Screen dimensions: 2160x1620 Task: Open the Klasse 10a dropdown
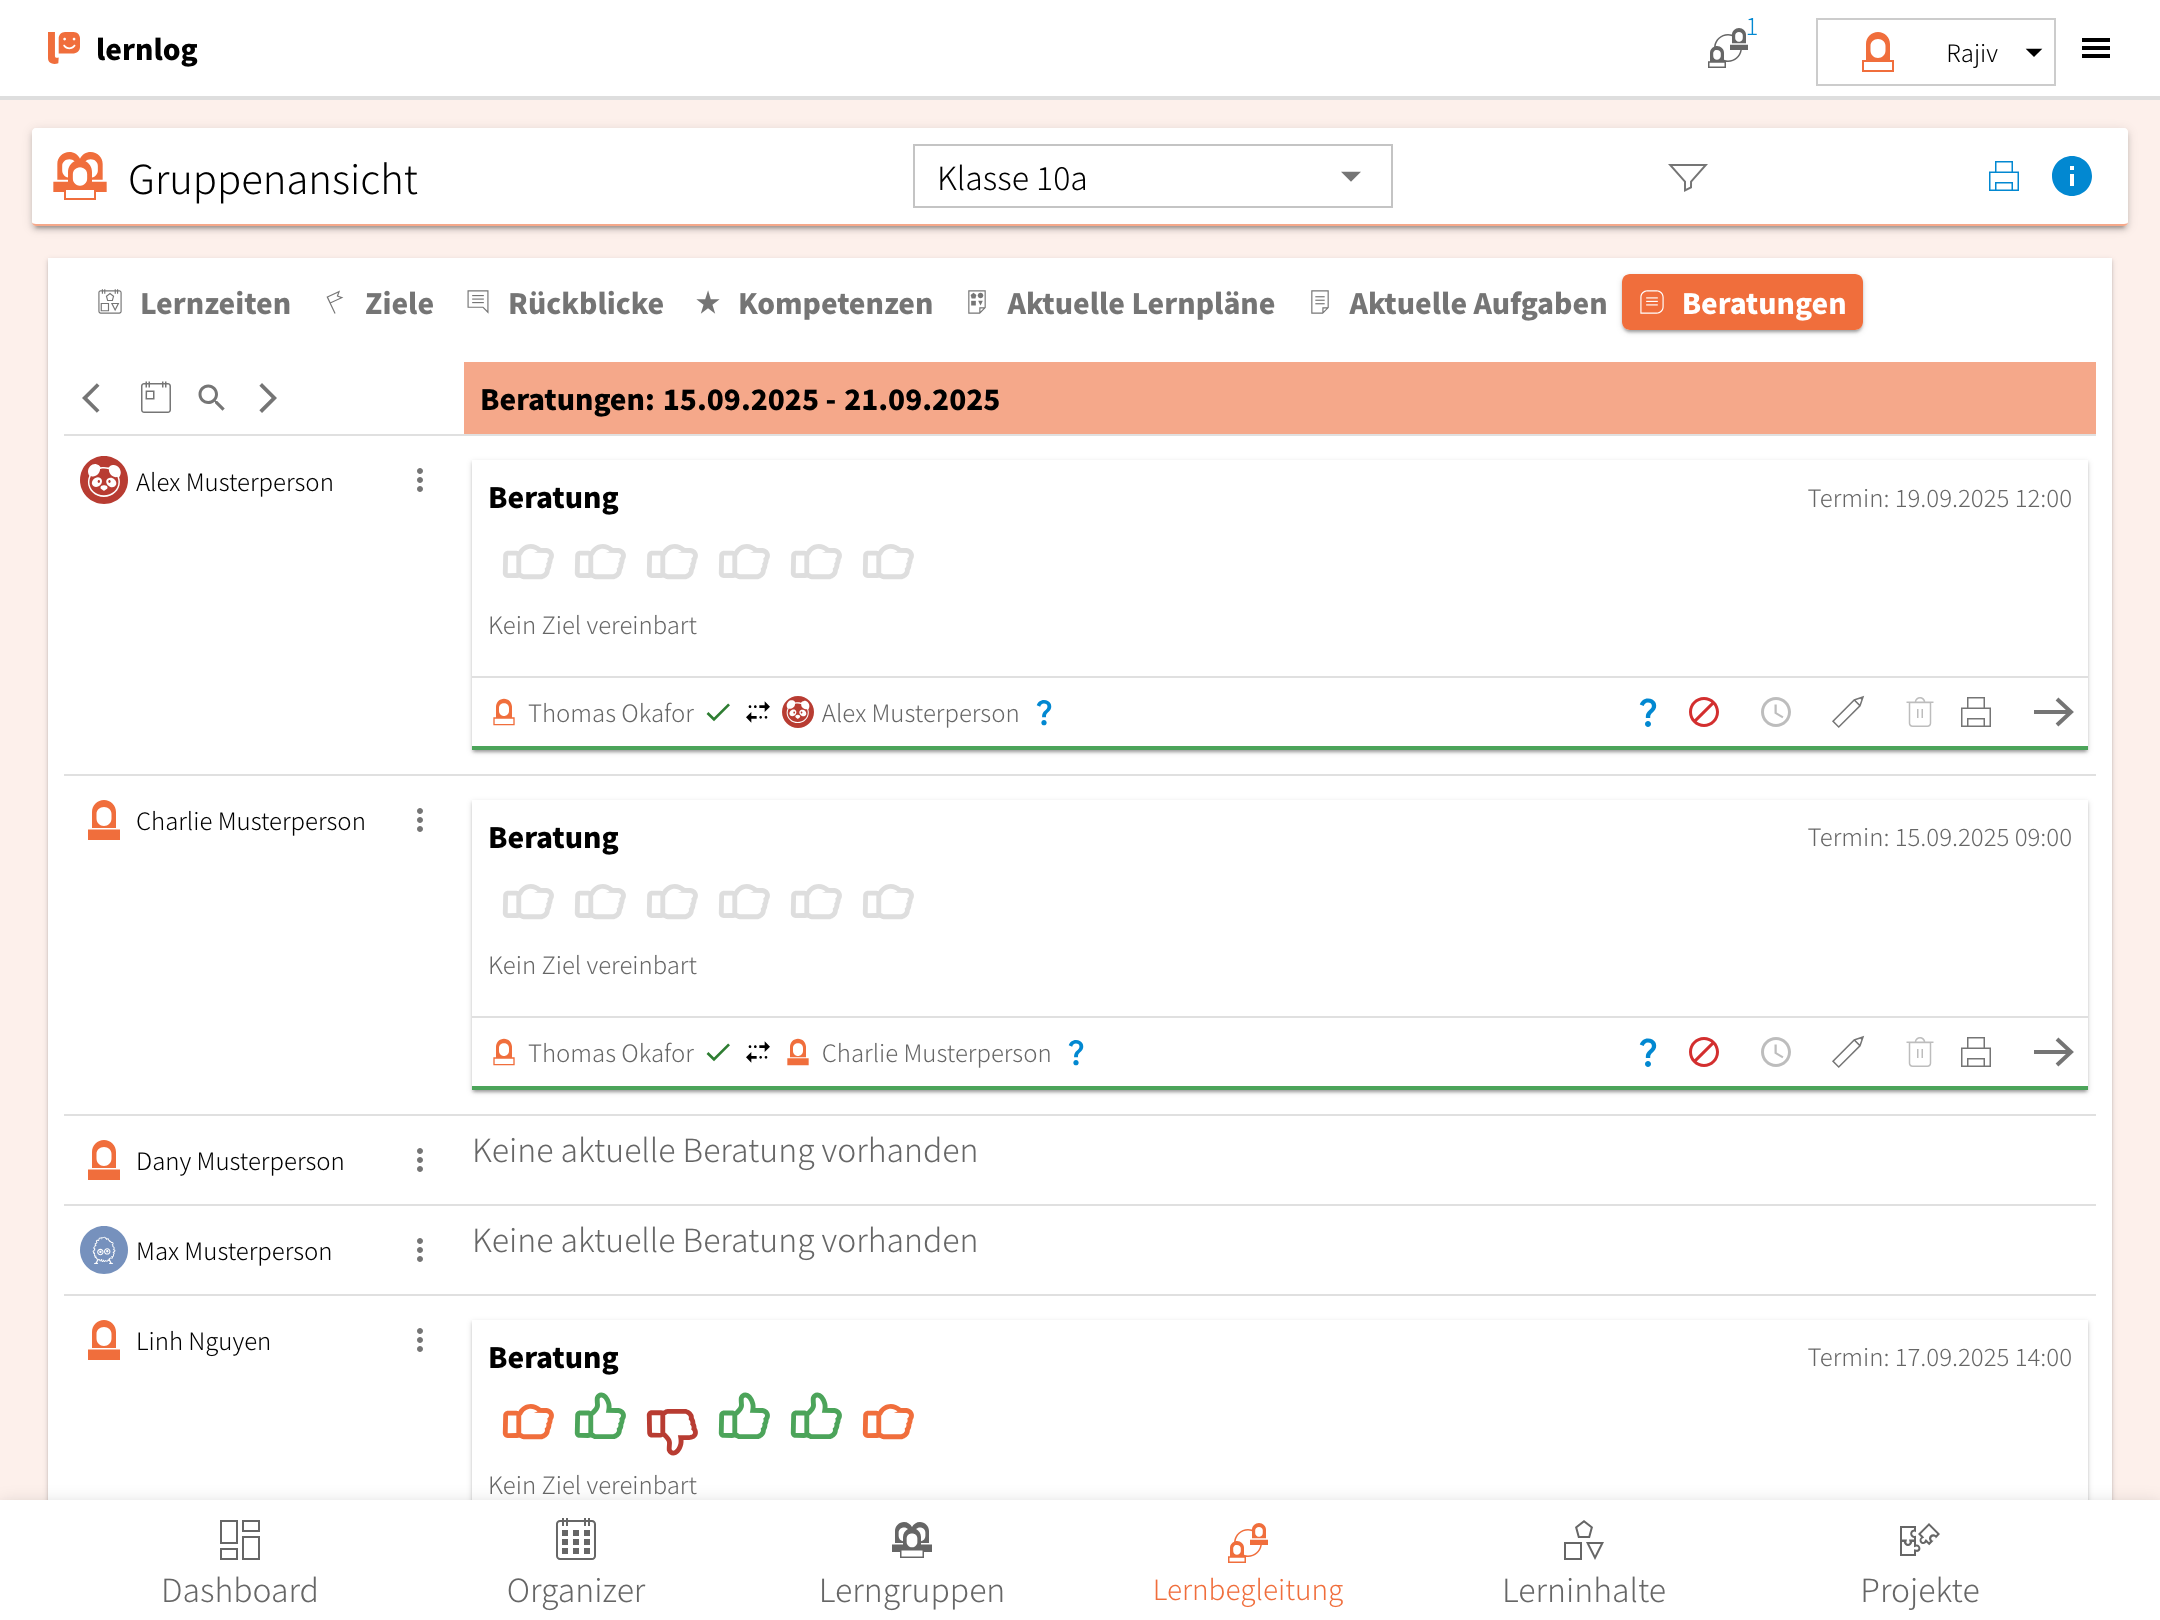pyautogui.click(x=1152, y=177)
